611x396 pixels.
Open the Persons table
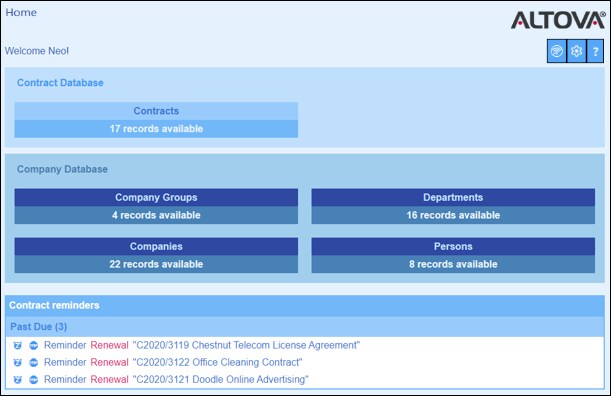point(453,247)
